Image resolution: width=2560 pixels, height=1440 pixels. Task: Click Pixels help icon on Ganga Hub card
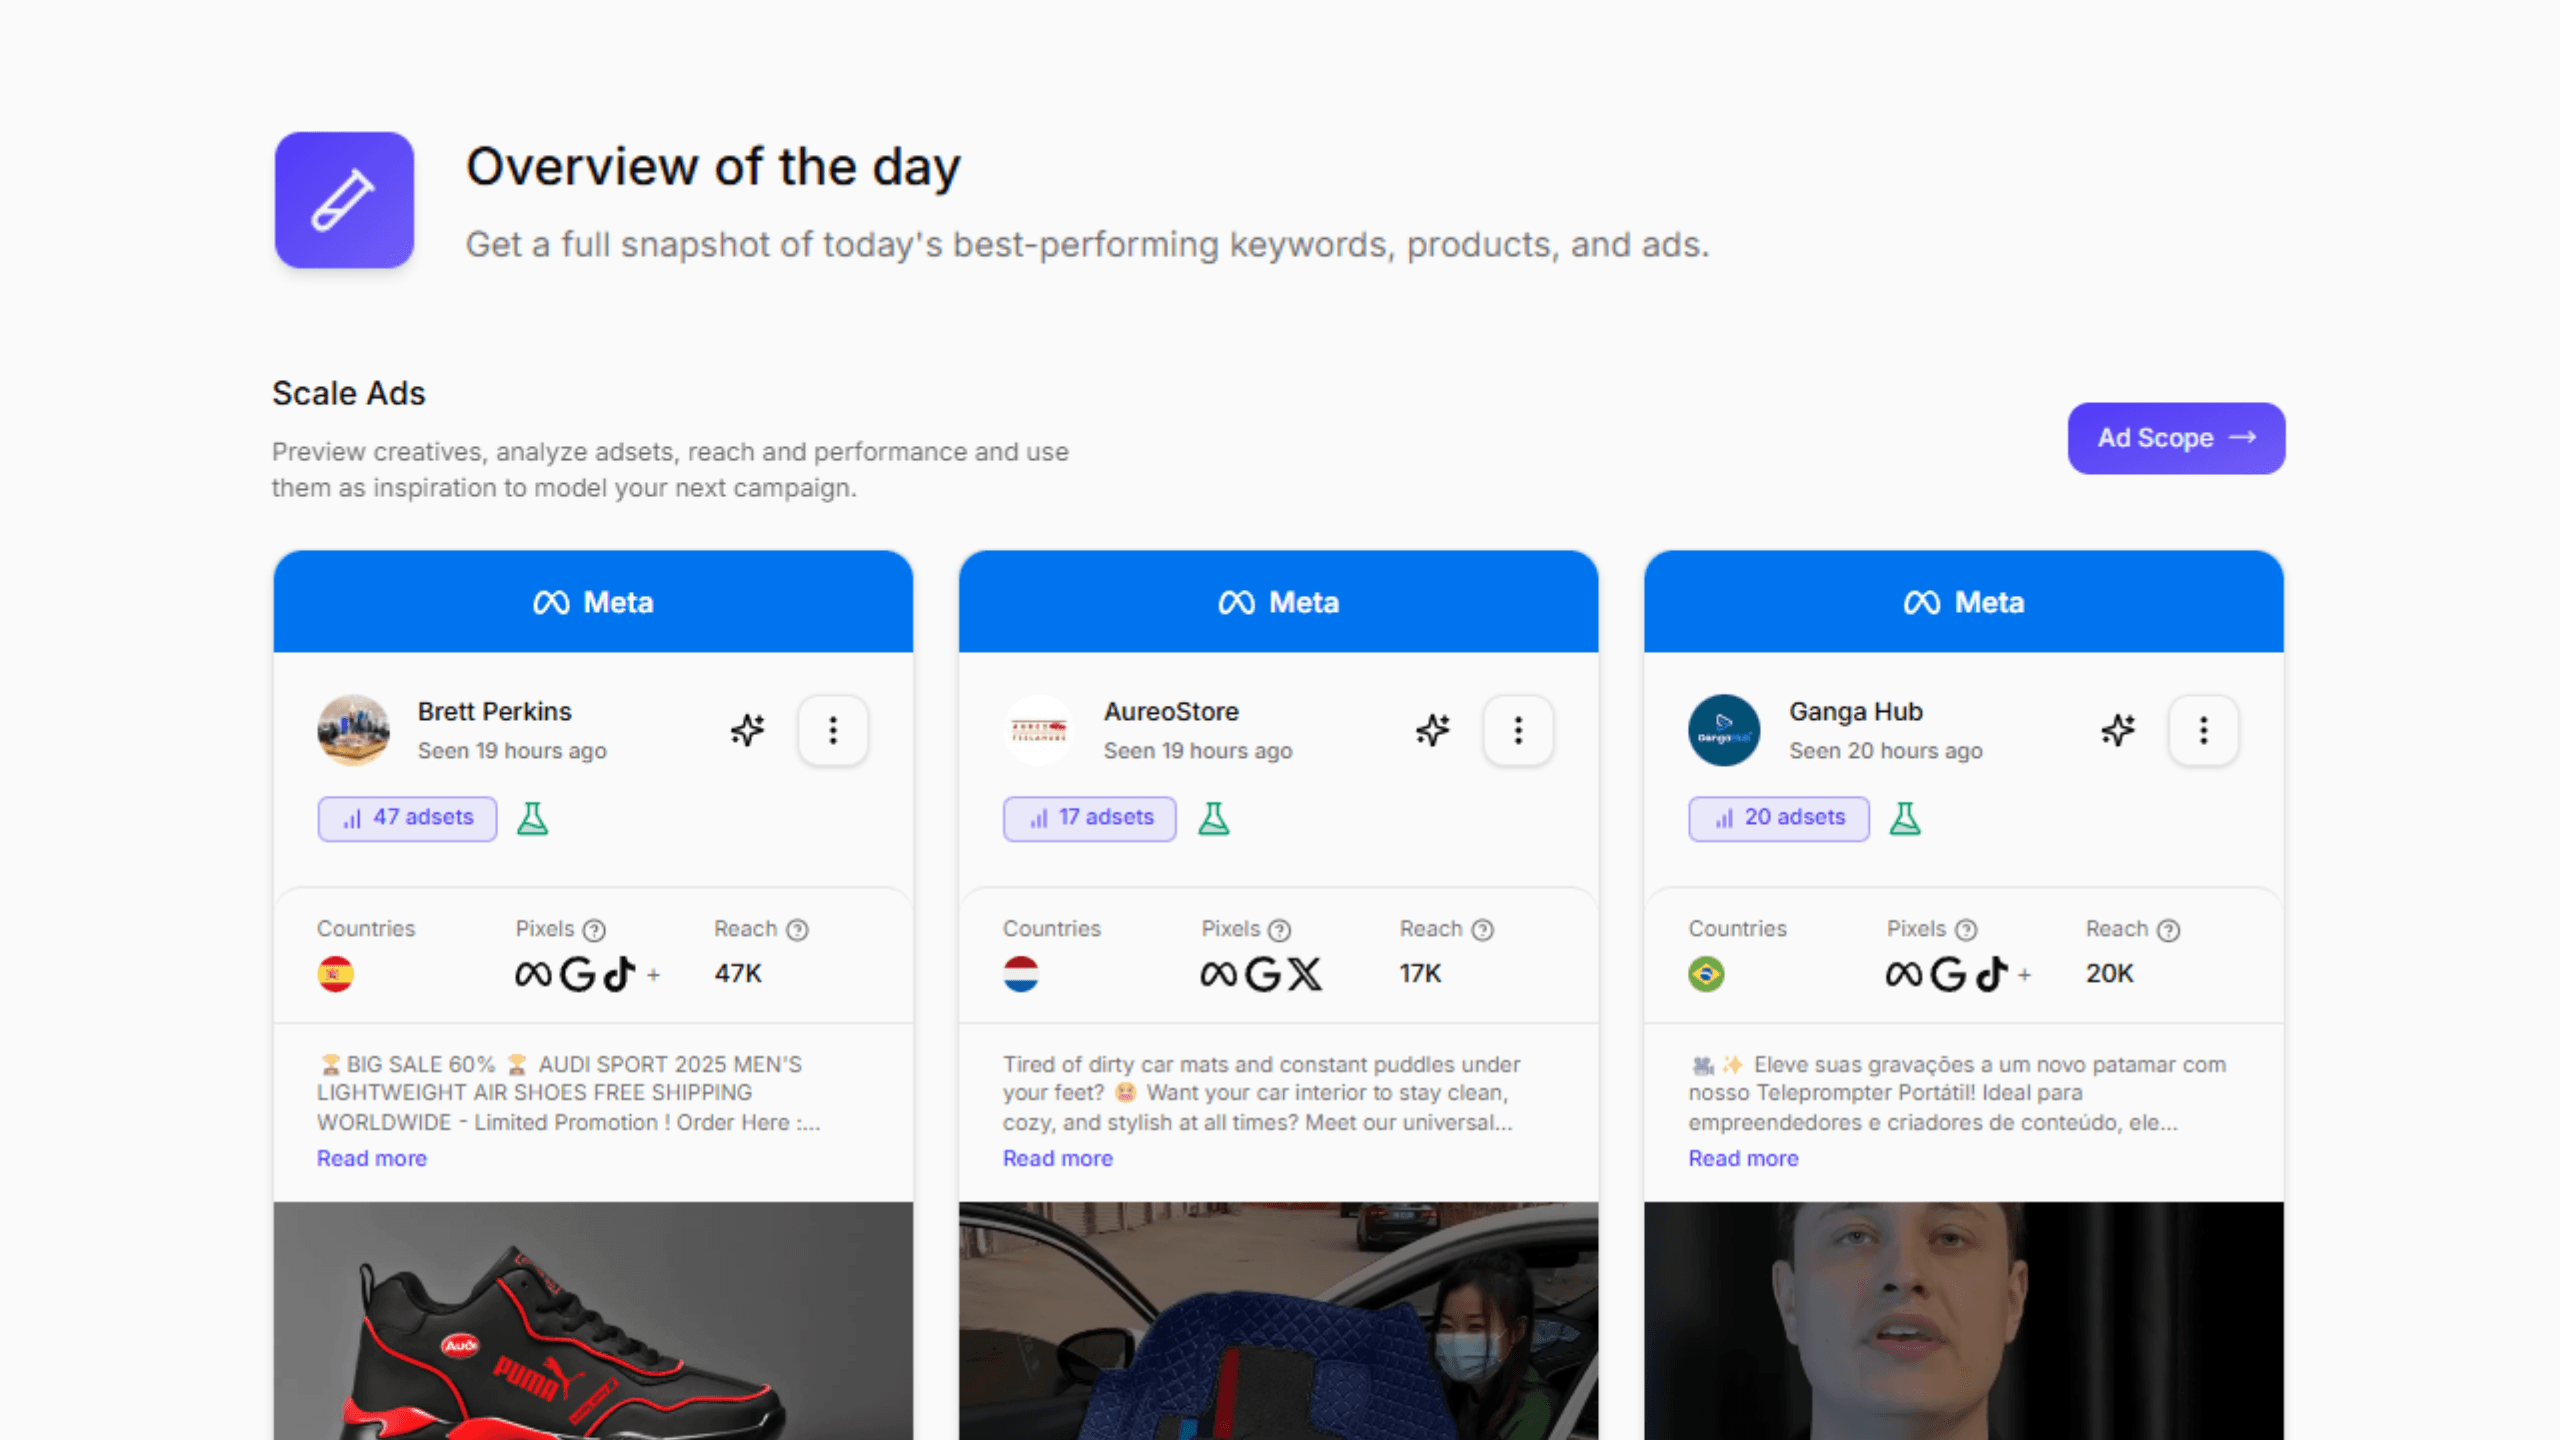pos(1966,930)
